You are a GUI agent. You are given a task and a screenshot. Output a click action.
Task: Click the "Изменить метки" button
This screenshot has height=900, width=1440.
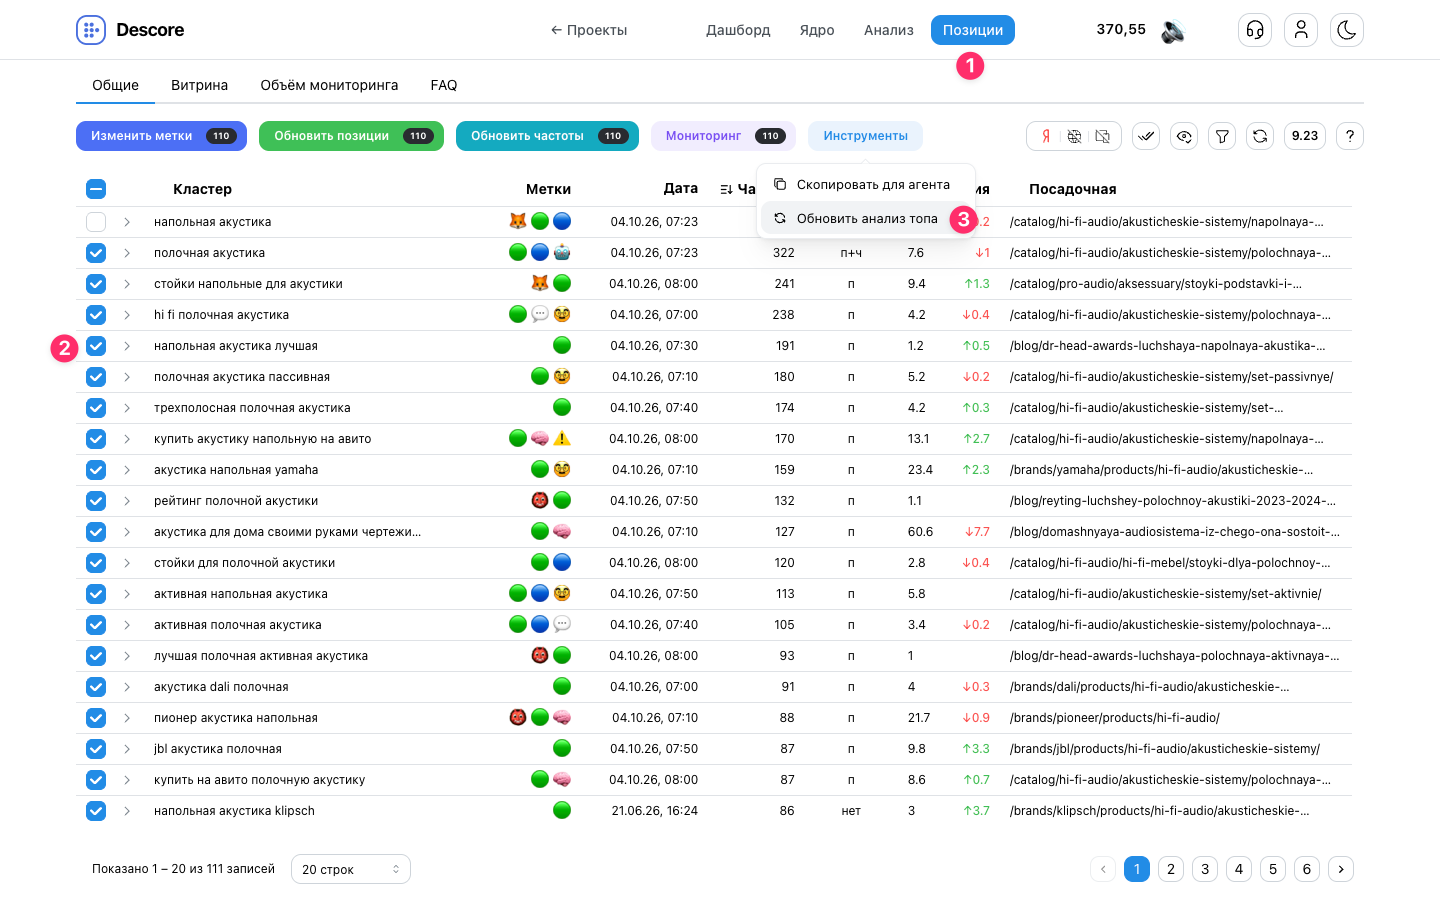[x=161, y=136]
